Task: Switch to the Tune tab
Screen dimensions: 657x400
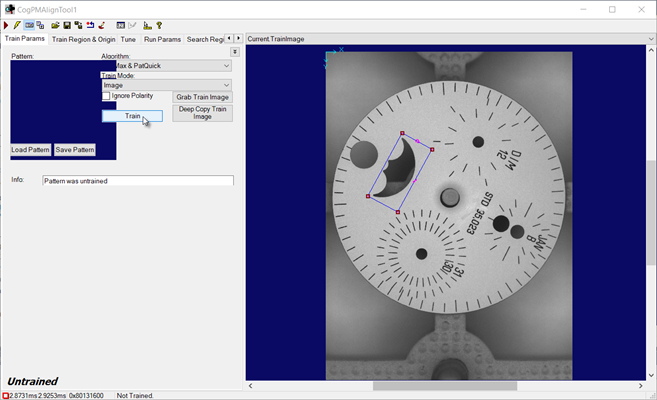Action: (x=128, y=39)
